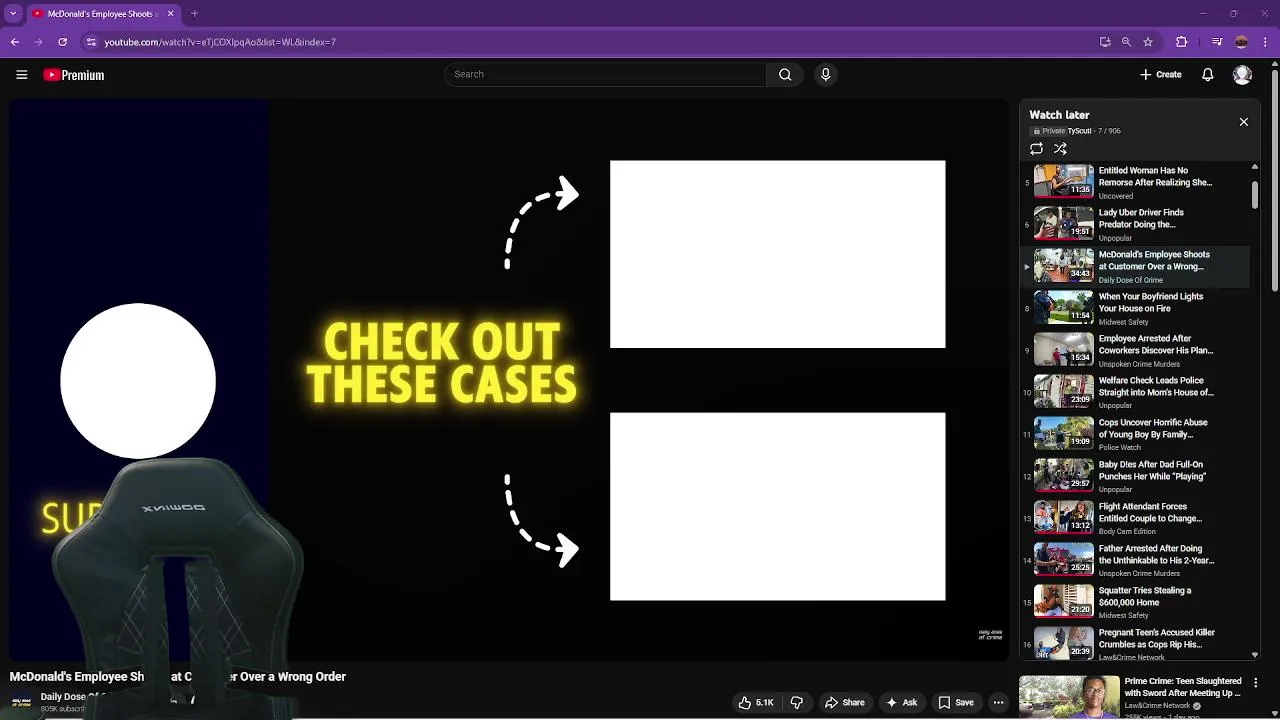The height and width of the screenshot is (720, 1280).
Task: Focus the YouTube search box
Action: (x=605, y=74)
